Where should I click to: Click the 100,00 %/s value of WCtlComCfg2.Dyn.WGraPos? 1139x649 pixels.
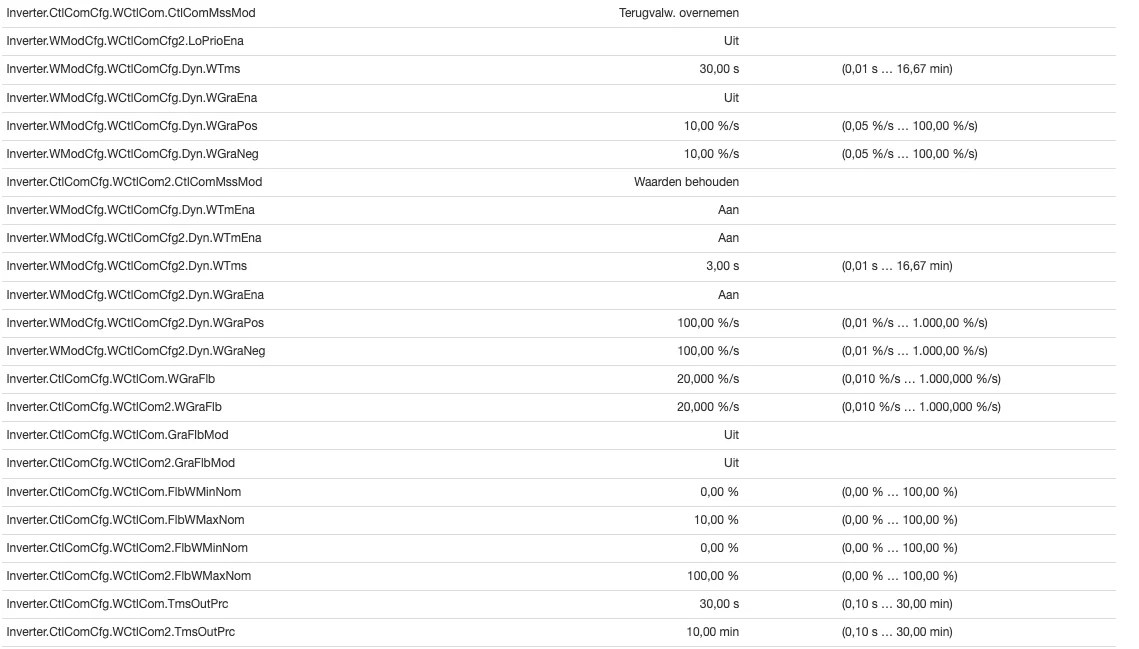coord(708,323)
